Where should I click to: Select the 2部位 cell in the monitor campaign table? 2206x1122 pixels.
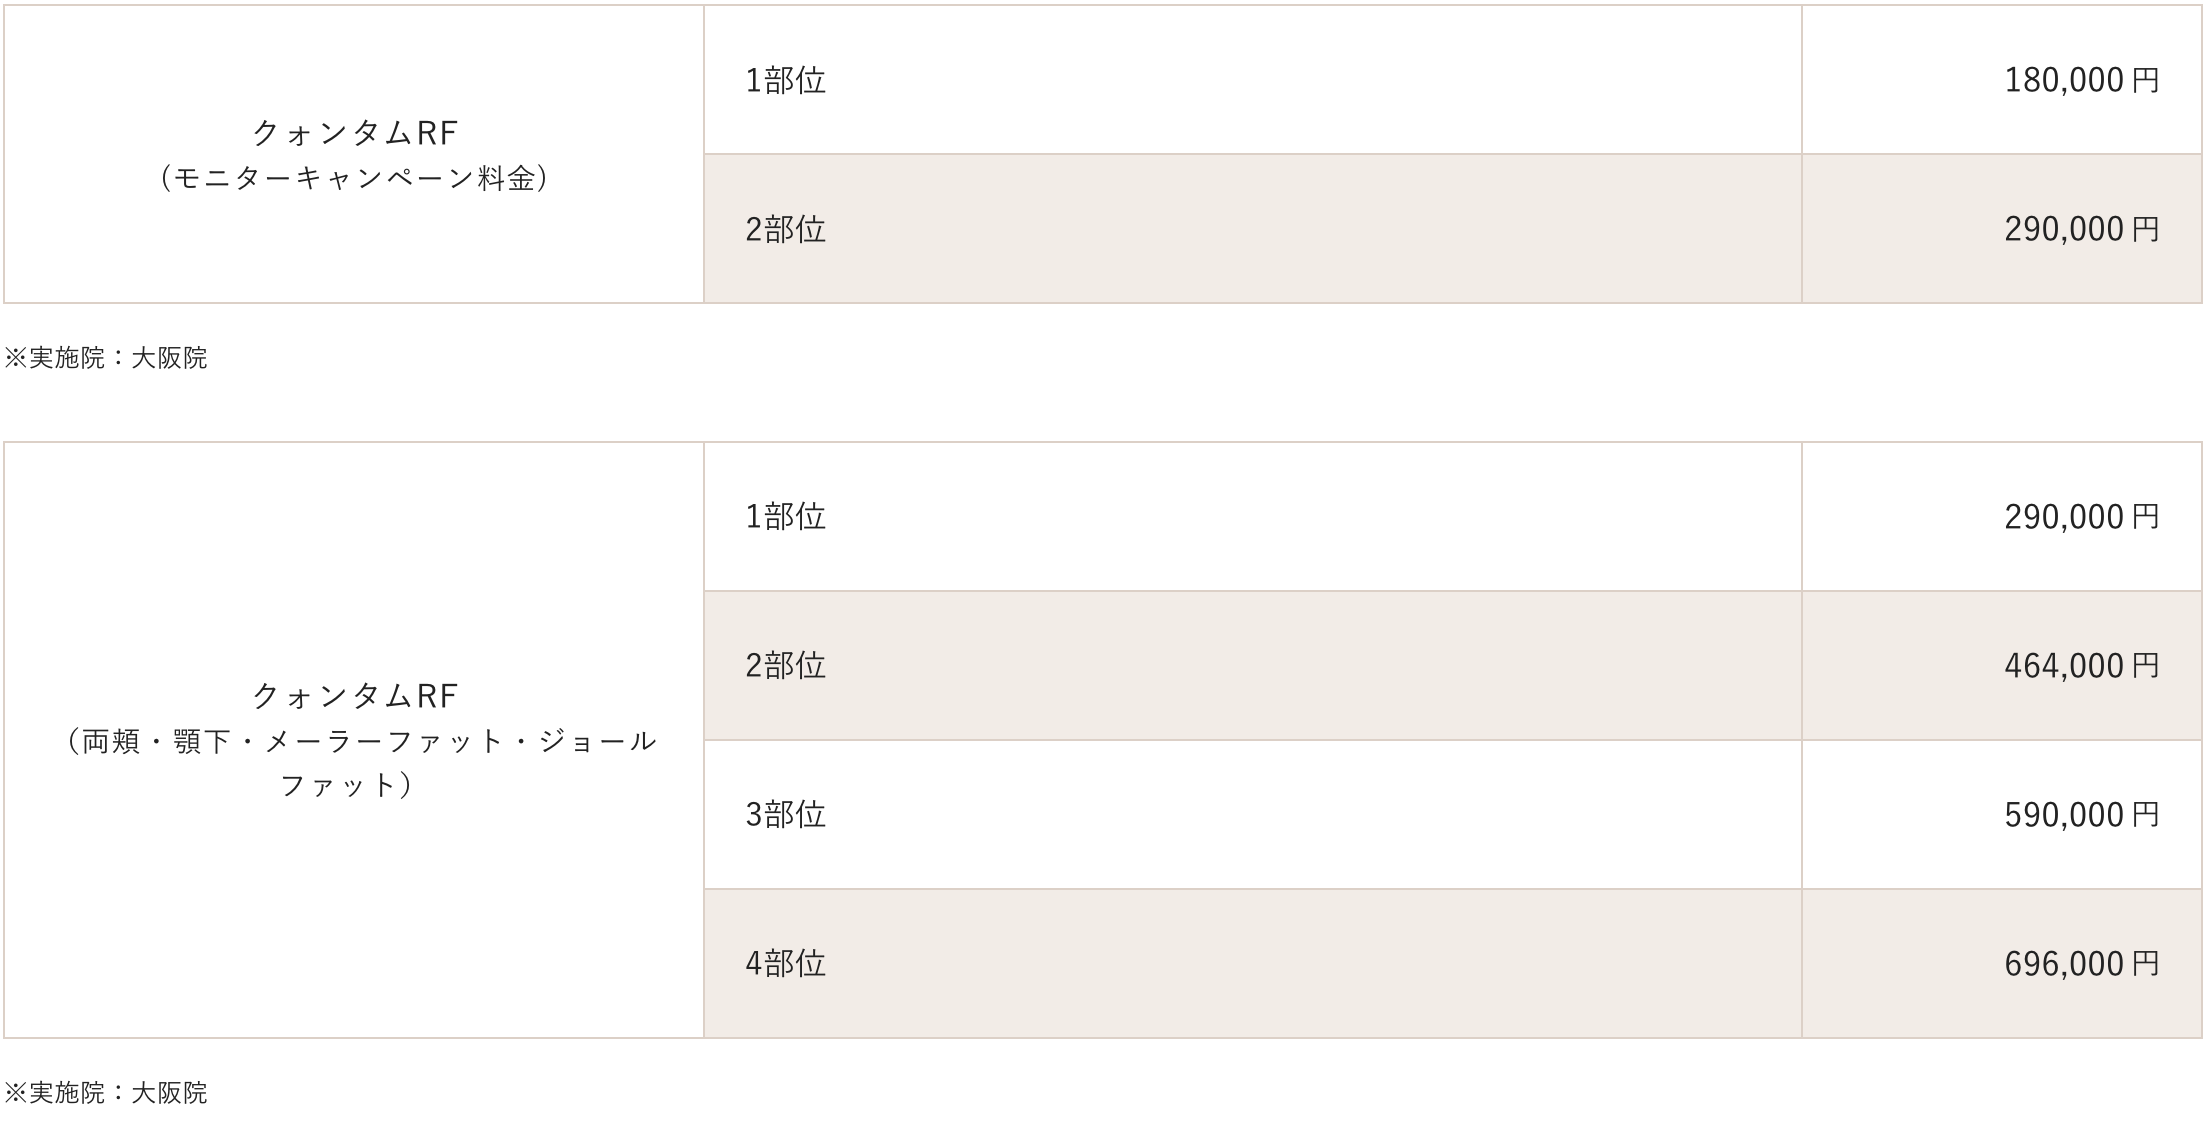[786, 229]
